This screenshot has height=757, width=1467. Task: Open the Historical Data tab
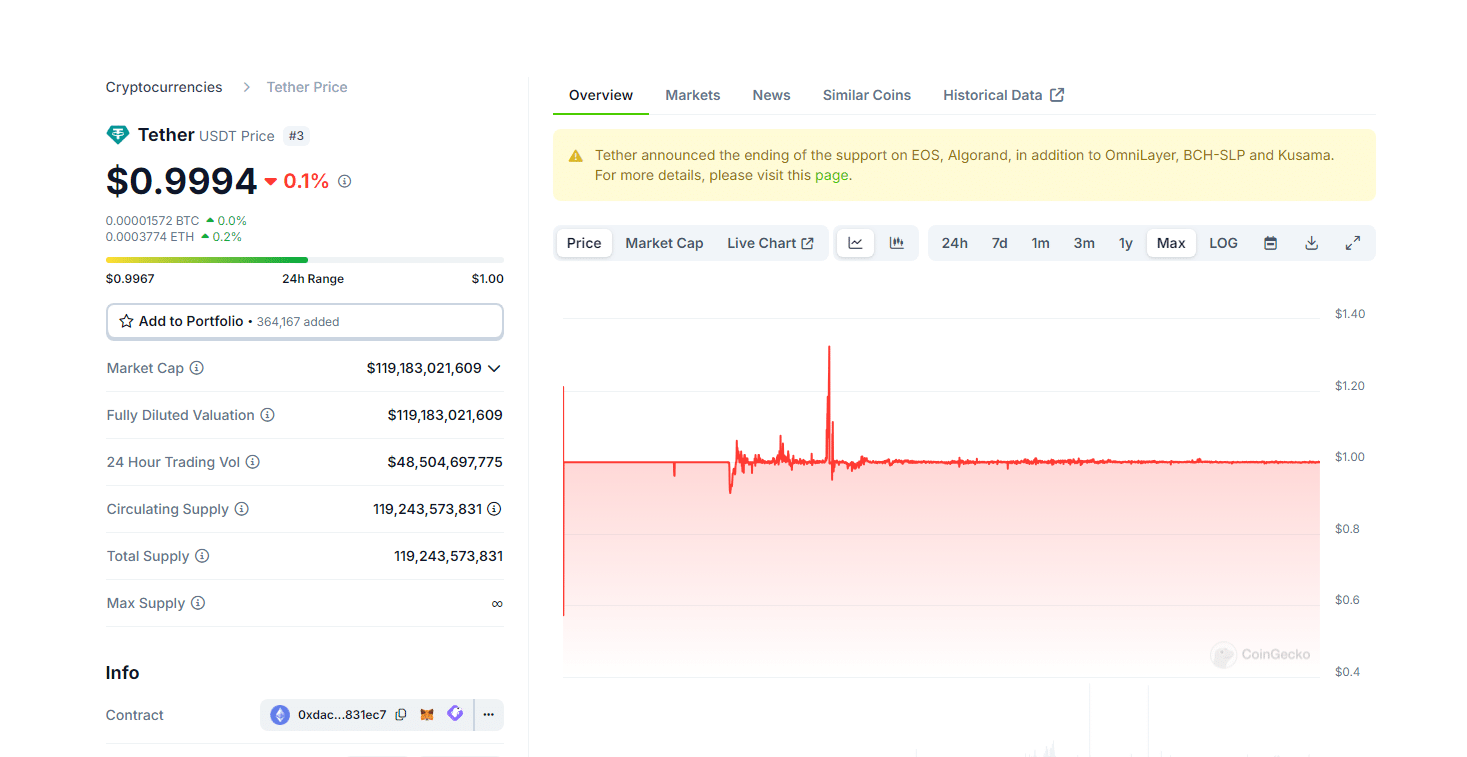click(x=1003, y=95)
